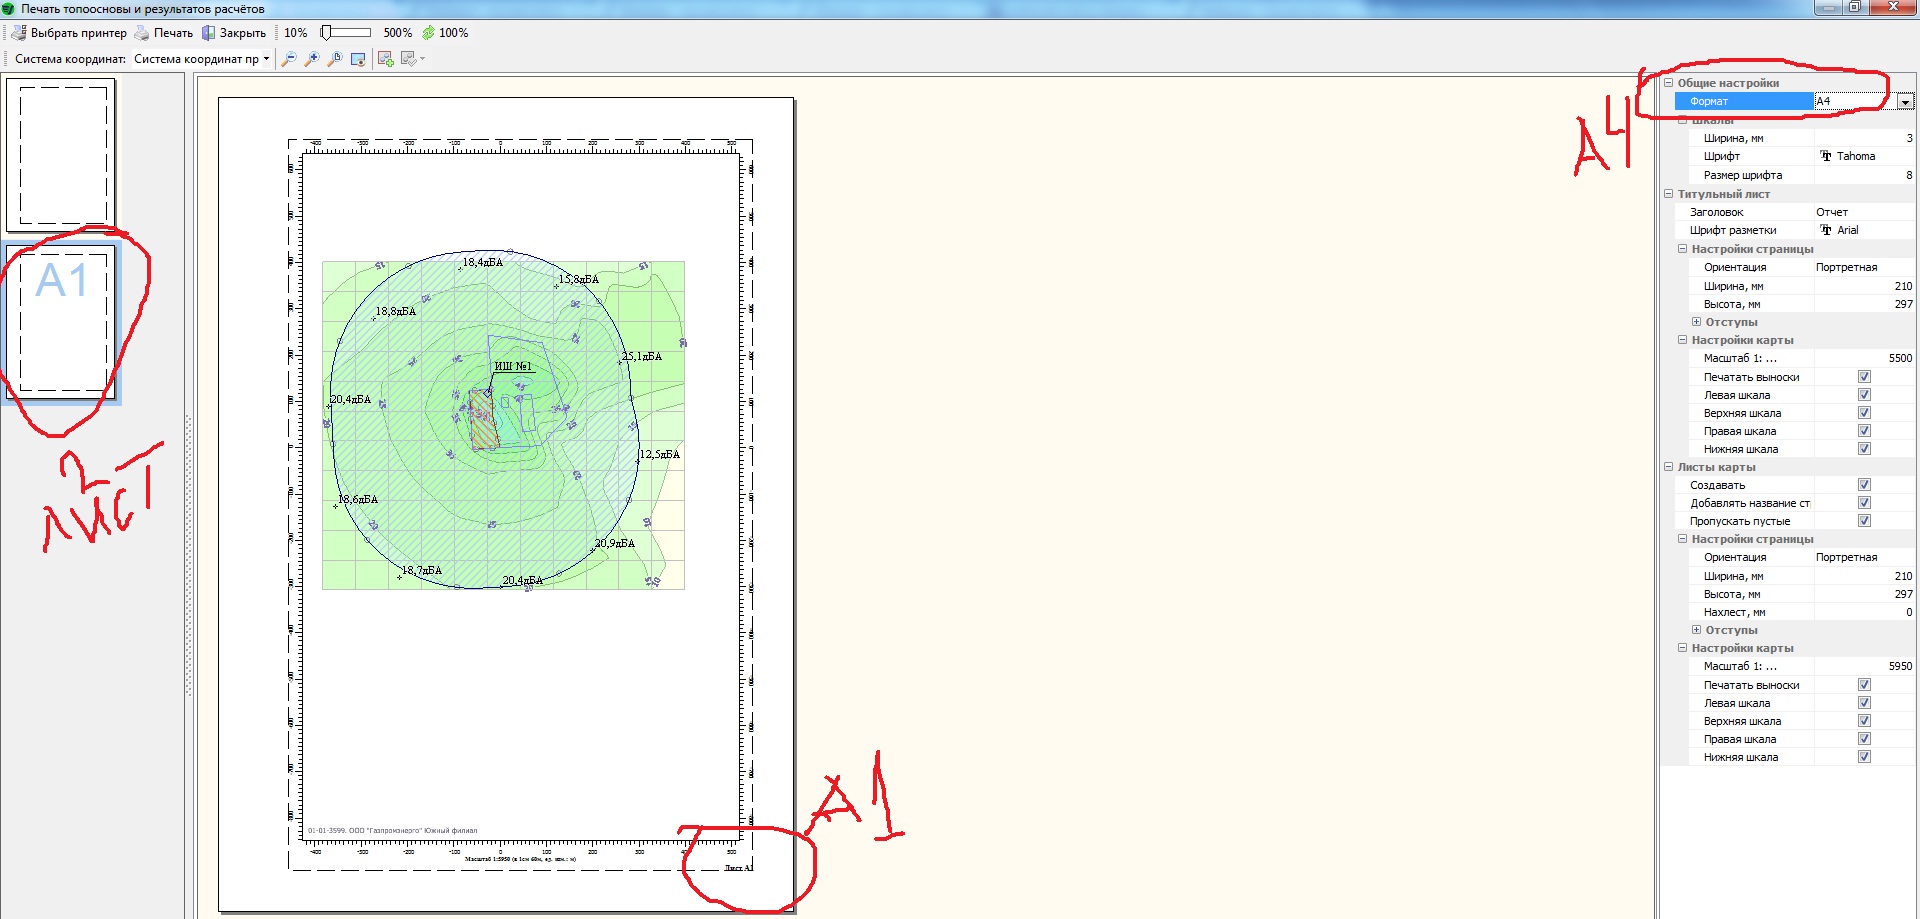The height and width of the screenshot is (919, 1920).
Task: Toggle the Пропускать пустые checkbox
Action: 1864,521
